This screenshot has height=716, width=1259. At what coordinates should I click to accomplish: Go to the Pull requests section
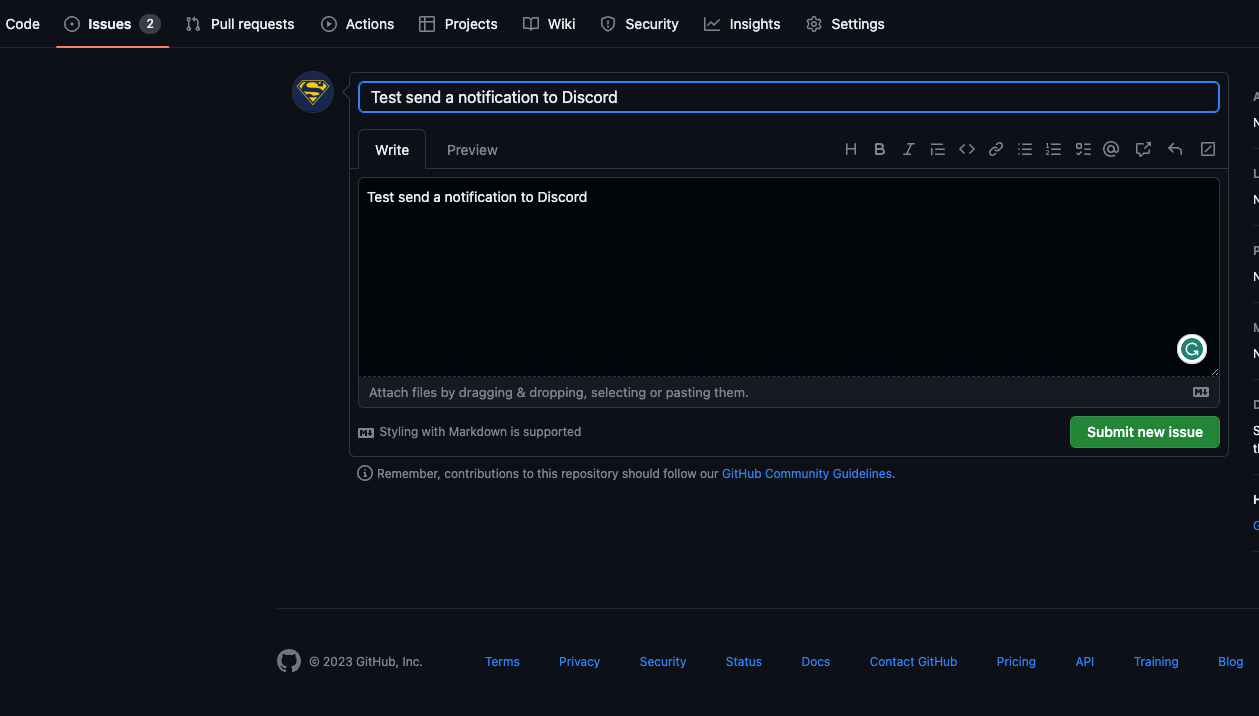(239, 23)
